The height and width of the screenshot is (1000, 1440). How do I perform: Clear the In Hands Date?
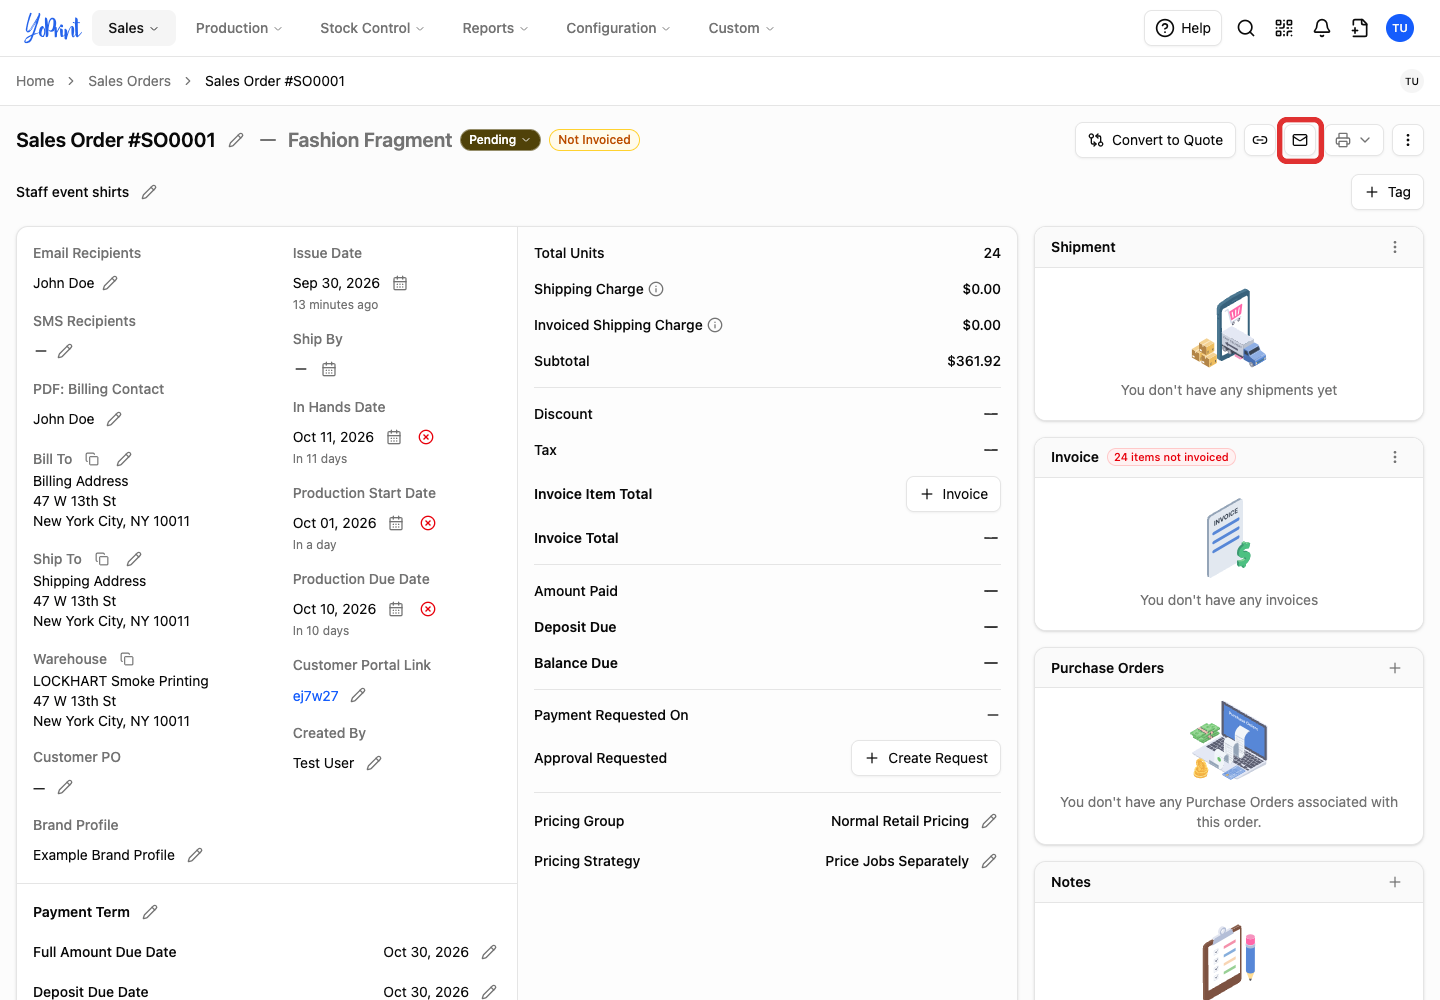(426, 437)
